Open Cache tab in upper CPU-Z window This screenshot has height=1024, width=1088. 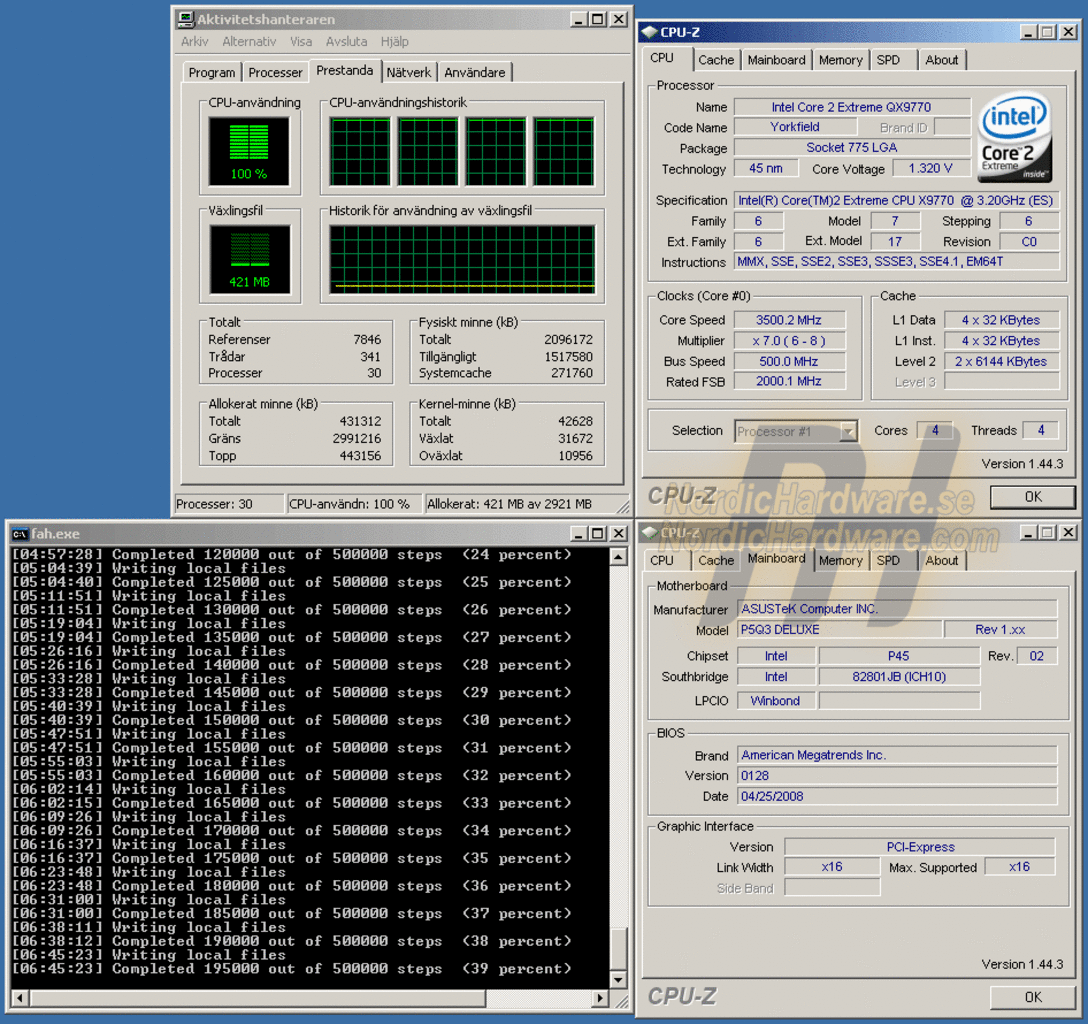(716, 60)
